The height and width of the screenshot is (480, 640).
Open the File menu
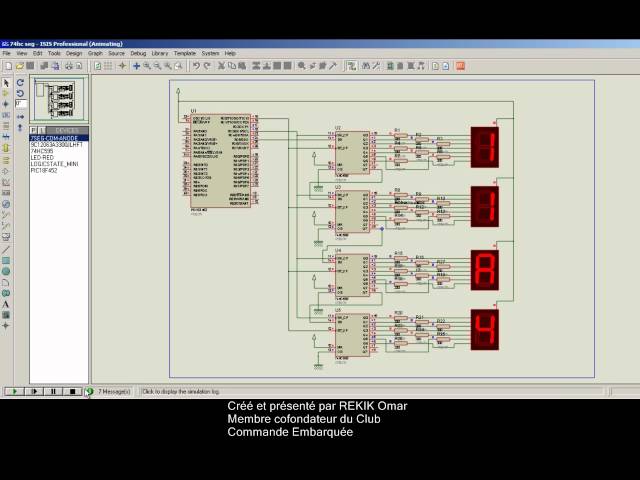[x=7, y=53]
